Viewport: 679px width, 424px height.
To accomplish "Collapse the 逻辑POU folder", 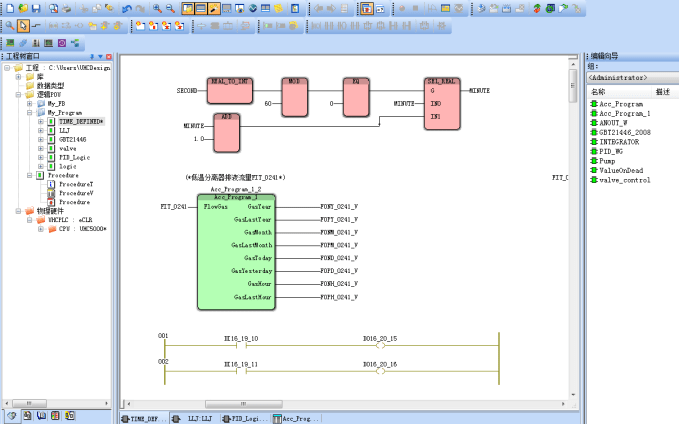I will [18, 94].
